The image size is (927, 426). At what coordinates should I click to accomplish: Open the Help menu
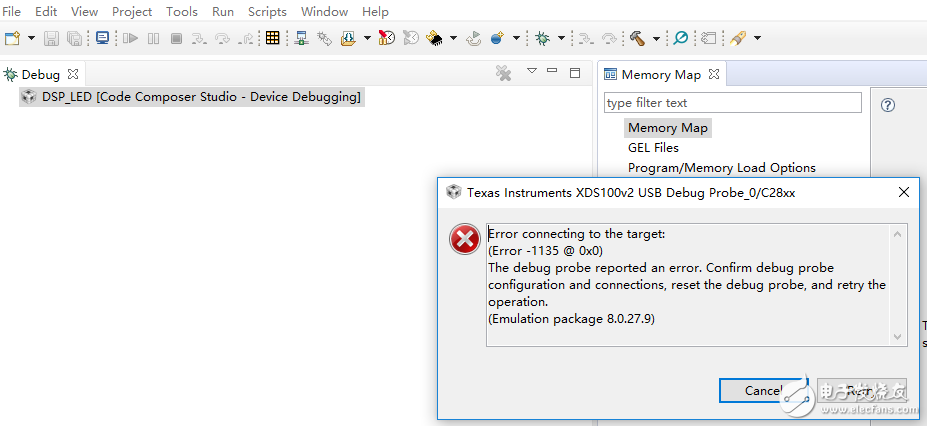click(375, 11)
